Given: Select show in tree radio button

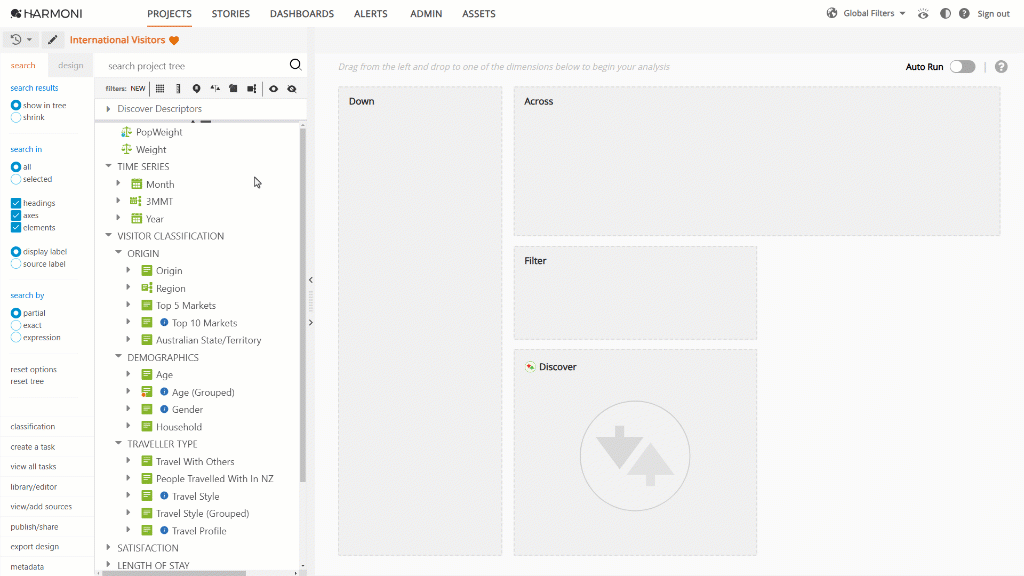Looking at the screenshot, I should click(x=16, y=105).
